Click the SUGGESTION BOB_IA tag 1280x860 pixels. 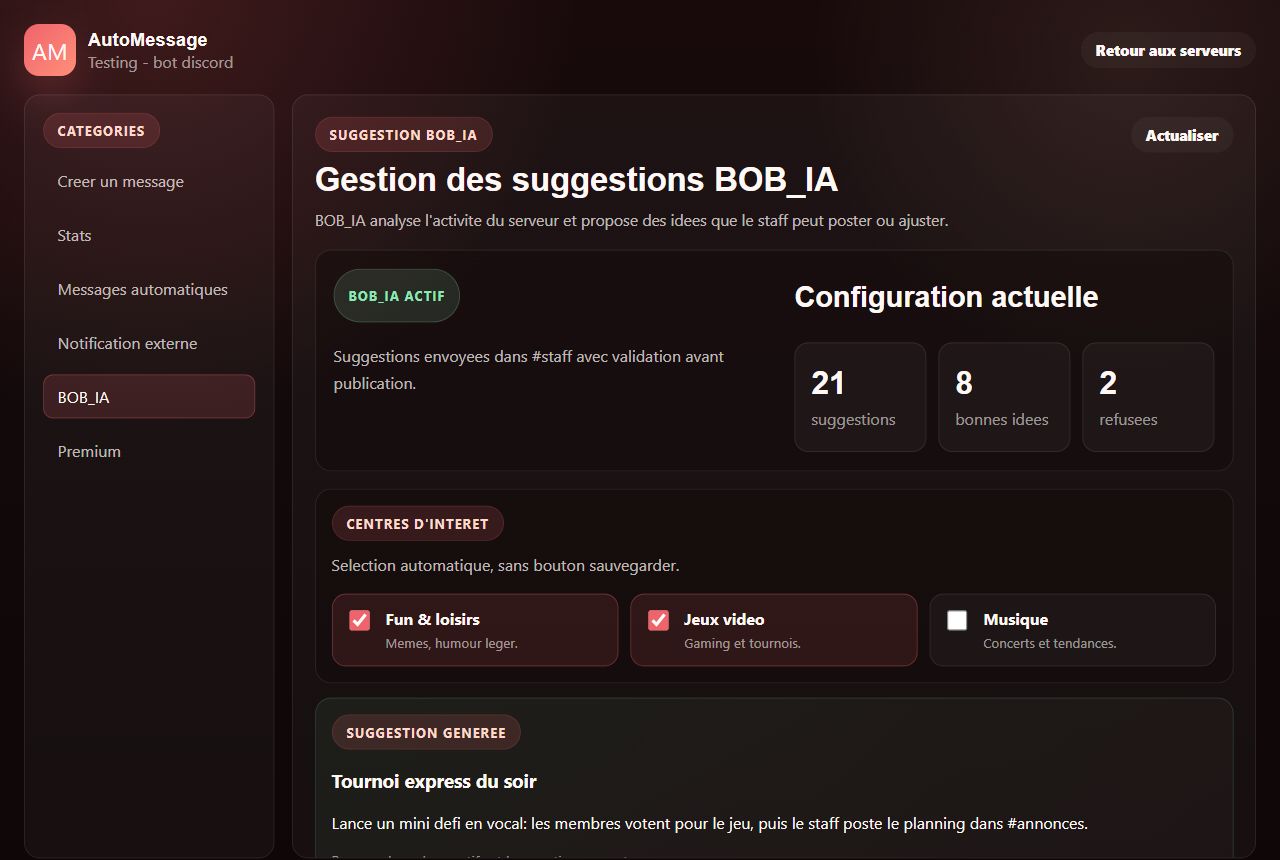403,135
